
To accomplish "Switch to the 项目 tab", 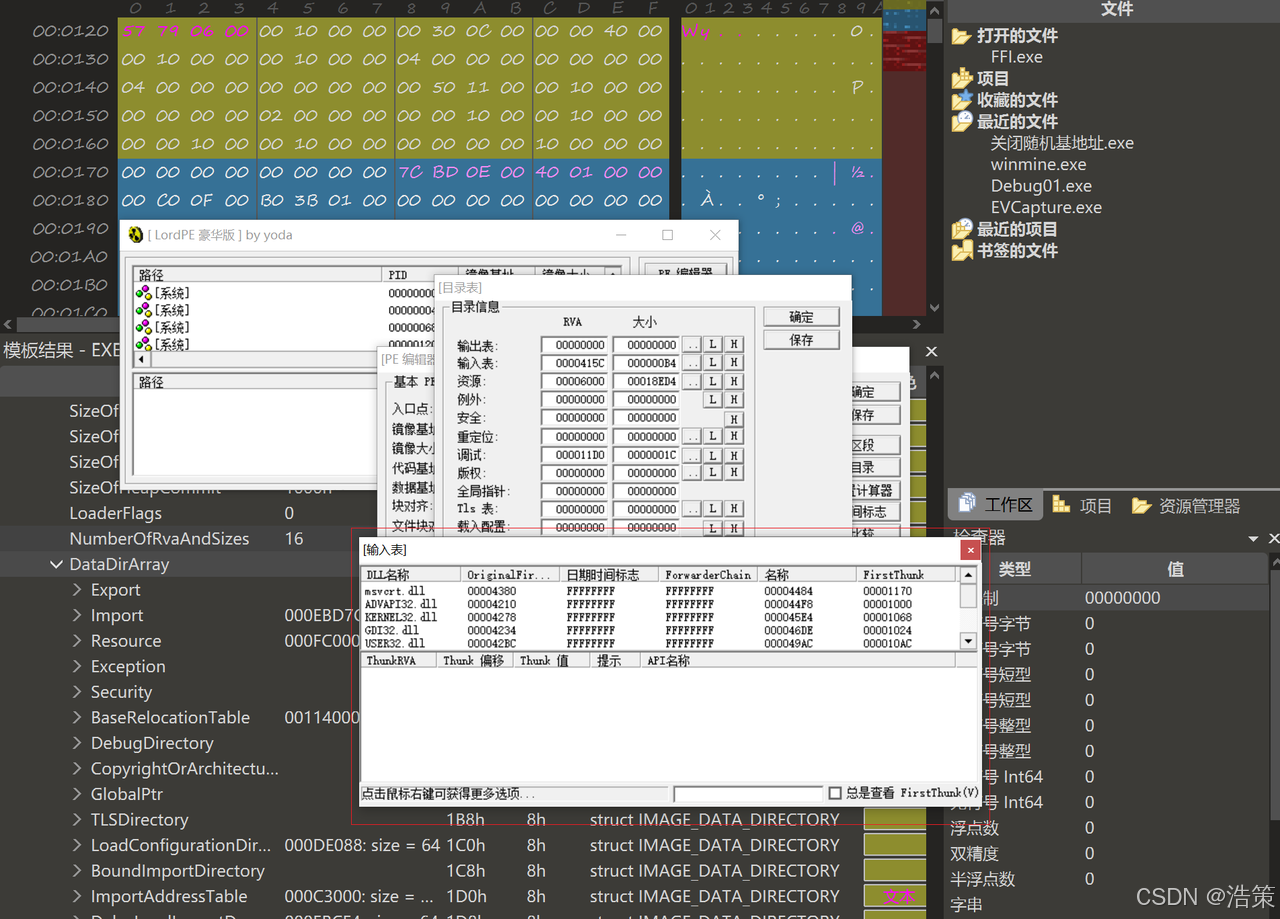I will [x=1082, y=505].
